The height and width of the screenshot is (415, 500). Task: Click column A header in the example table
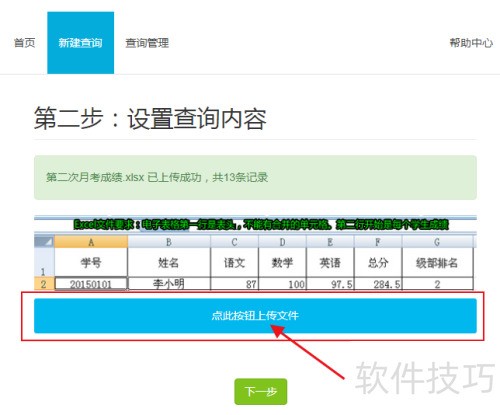[91, 242]
